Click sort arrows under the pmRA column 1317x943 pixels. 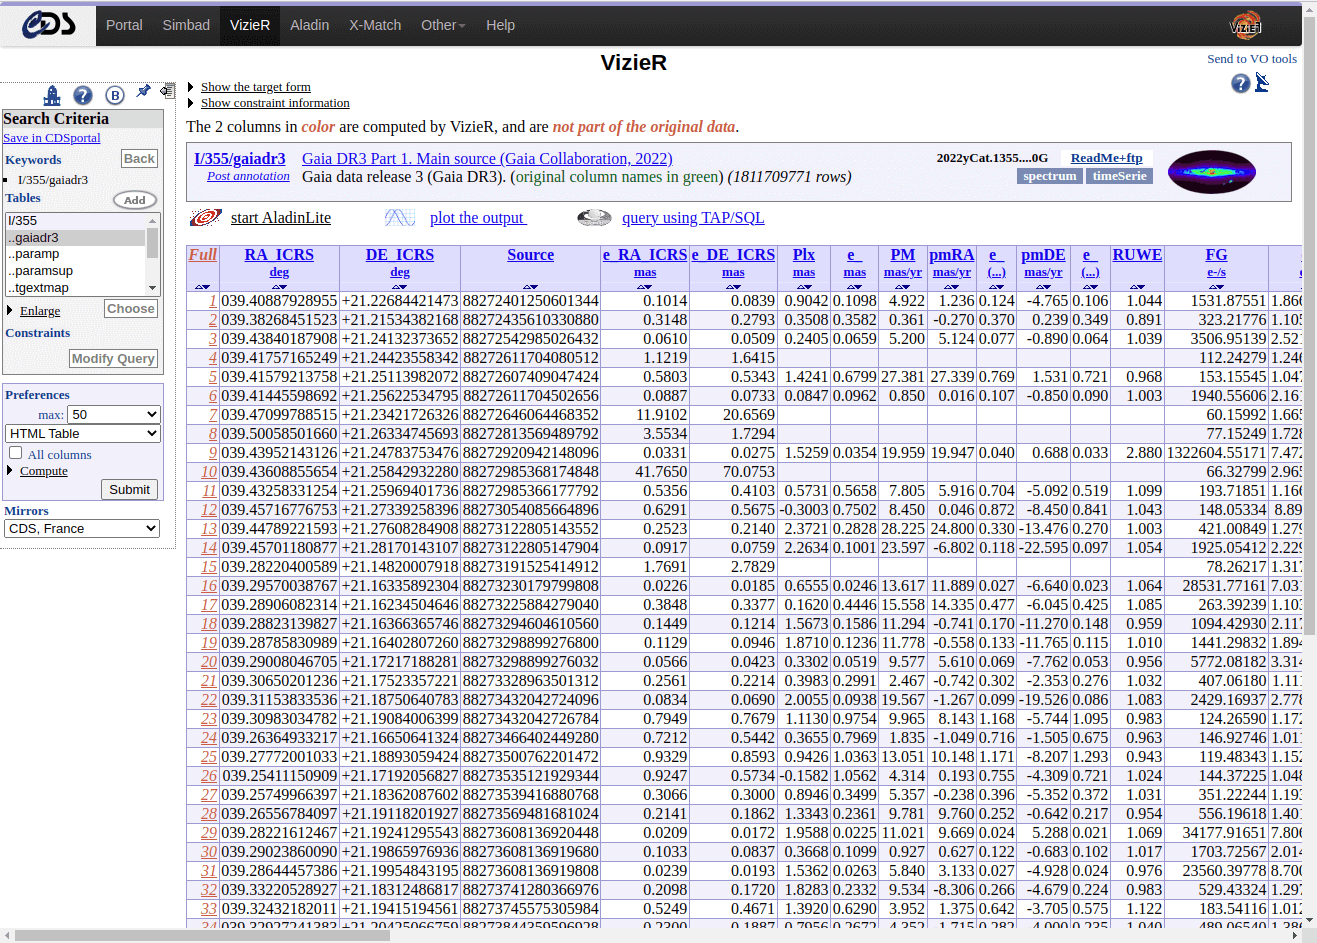pyautogui.click(x=951, y=287)
